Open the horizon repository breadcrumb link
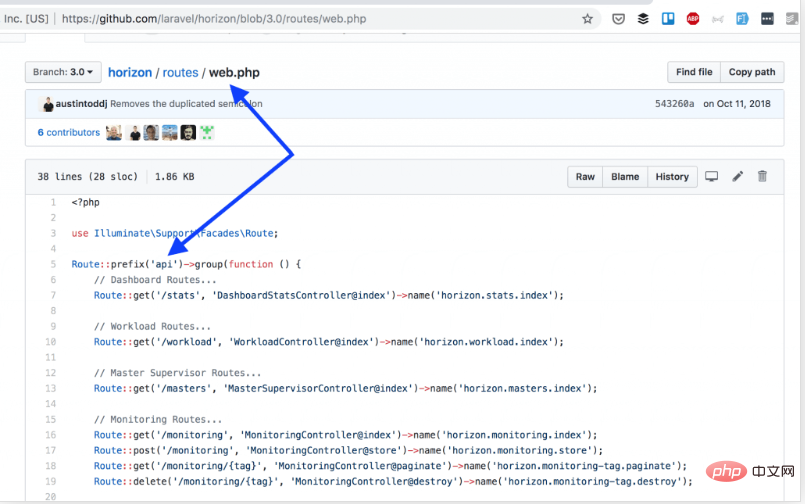The height and width of the screenshot is (504, 805). point(130,72)
